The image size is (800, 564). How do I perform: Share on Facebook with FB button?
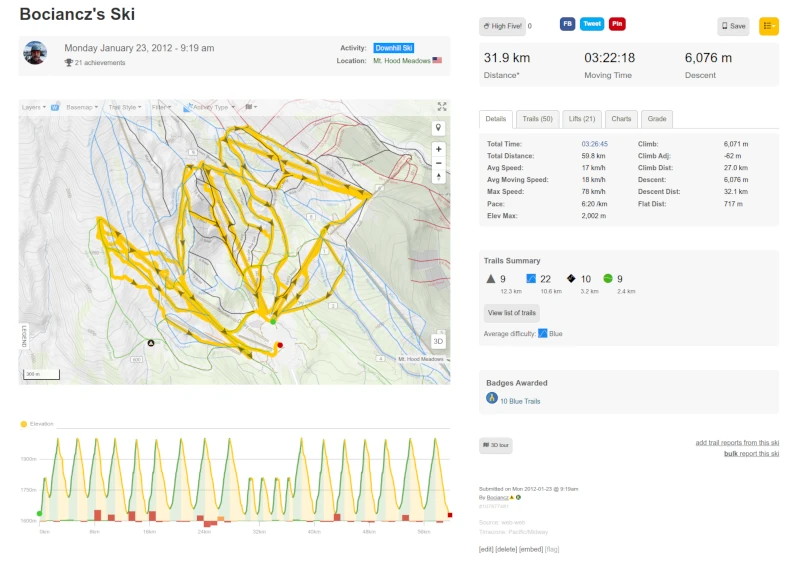click(x=567, y=24)
